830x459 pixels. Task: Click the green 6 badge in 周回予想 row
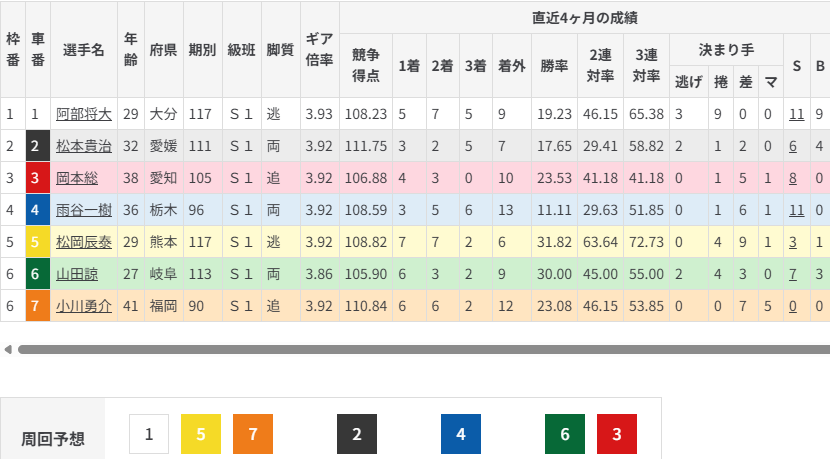(x=565, y=434)
